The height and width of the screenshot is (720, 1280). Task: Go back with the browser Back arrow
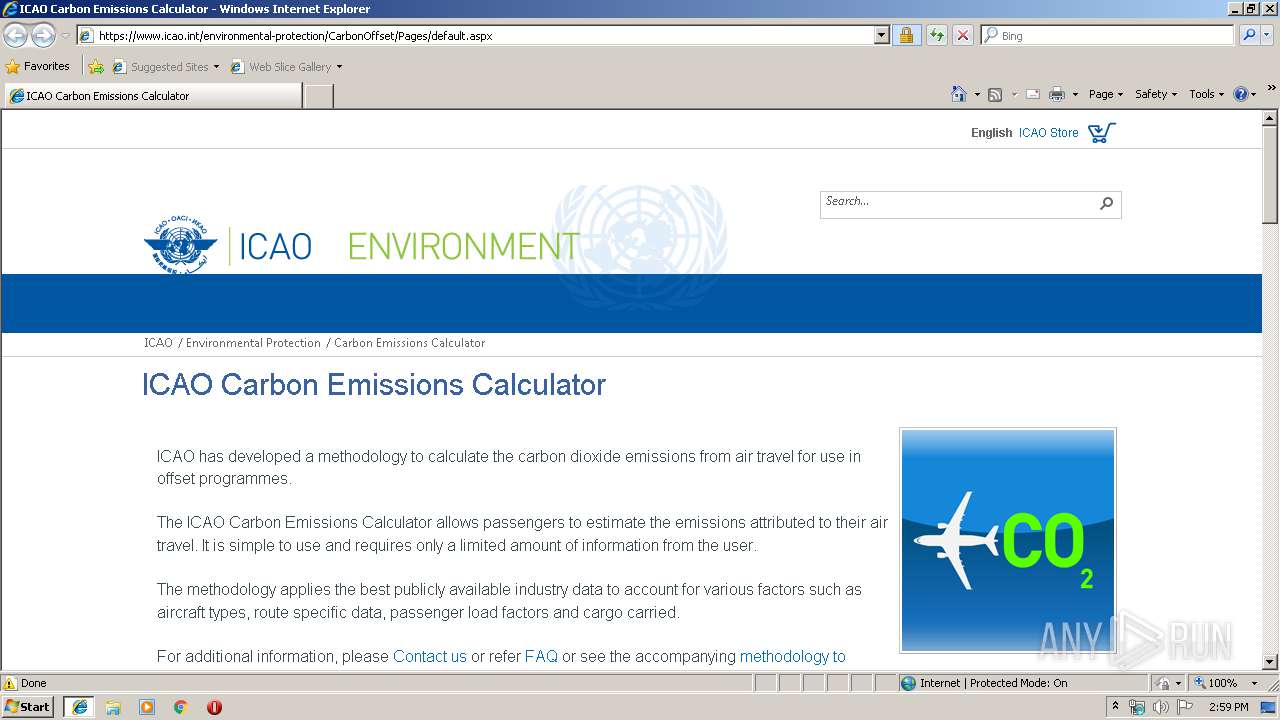pyautogui.click(x=16, y=36)
